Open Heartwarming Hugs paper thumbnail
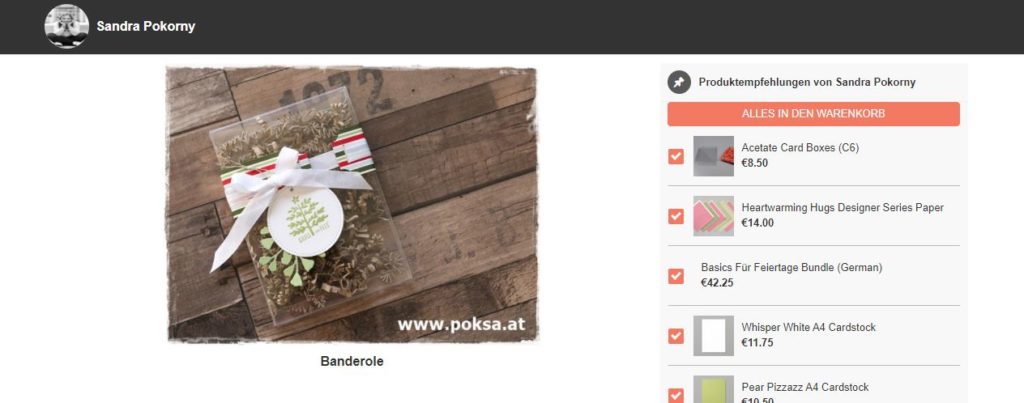This screenshot has height=403, width=1024. 713,216
